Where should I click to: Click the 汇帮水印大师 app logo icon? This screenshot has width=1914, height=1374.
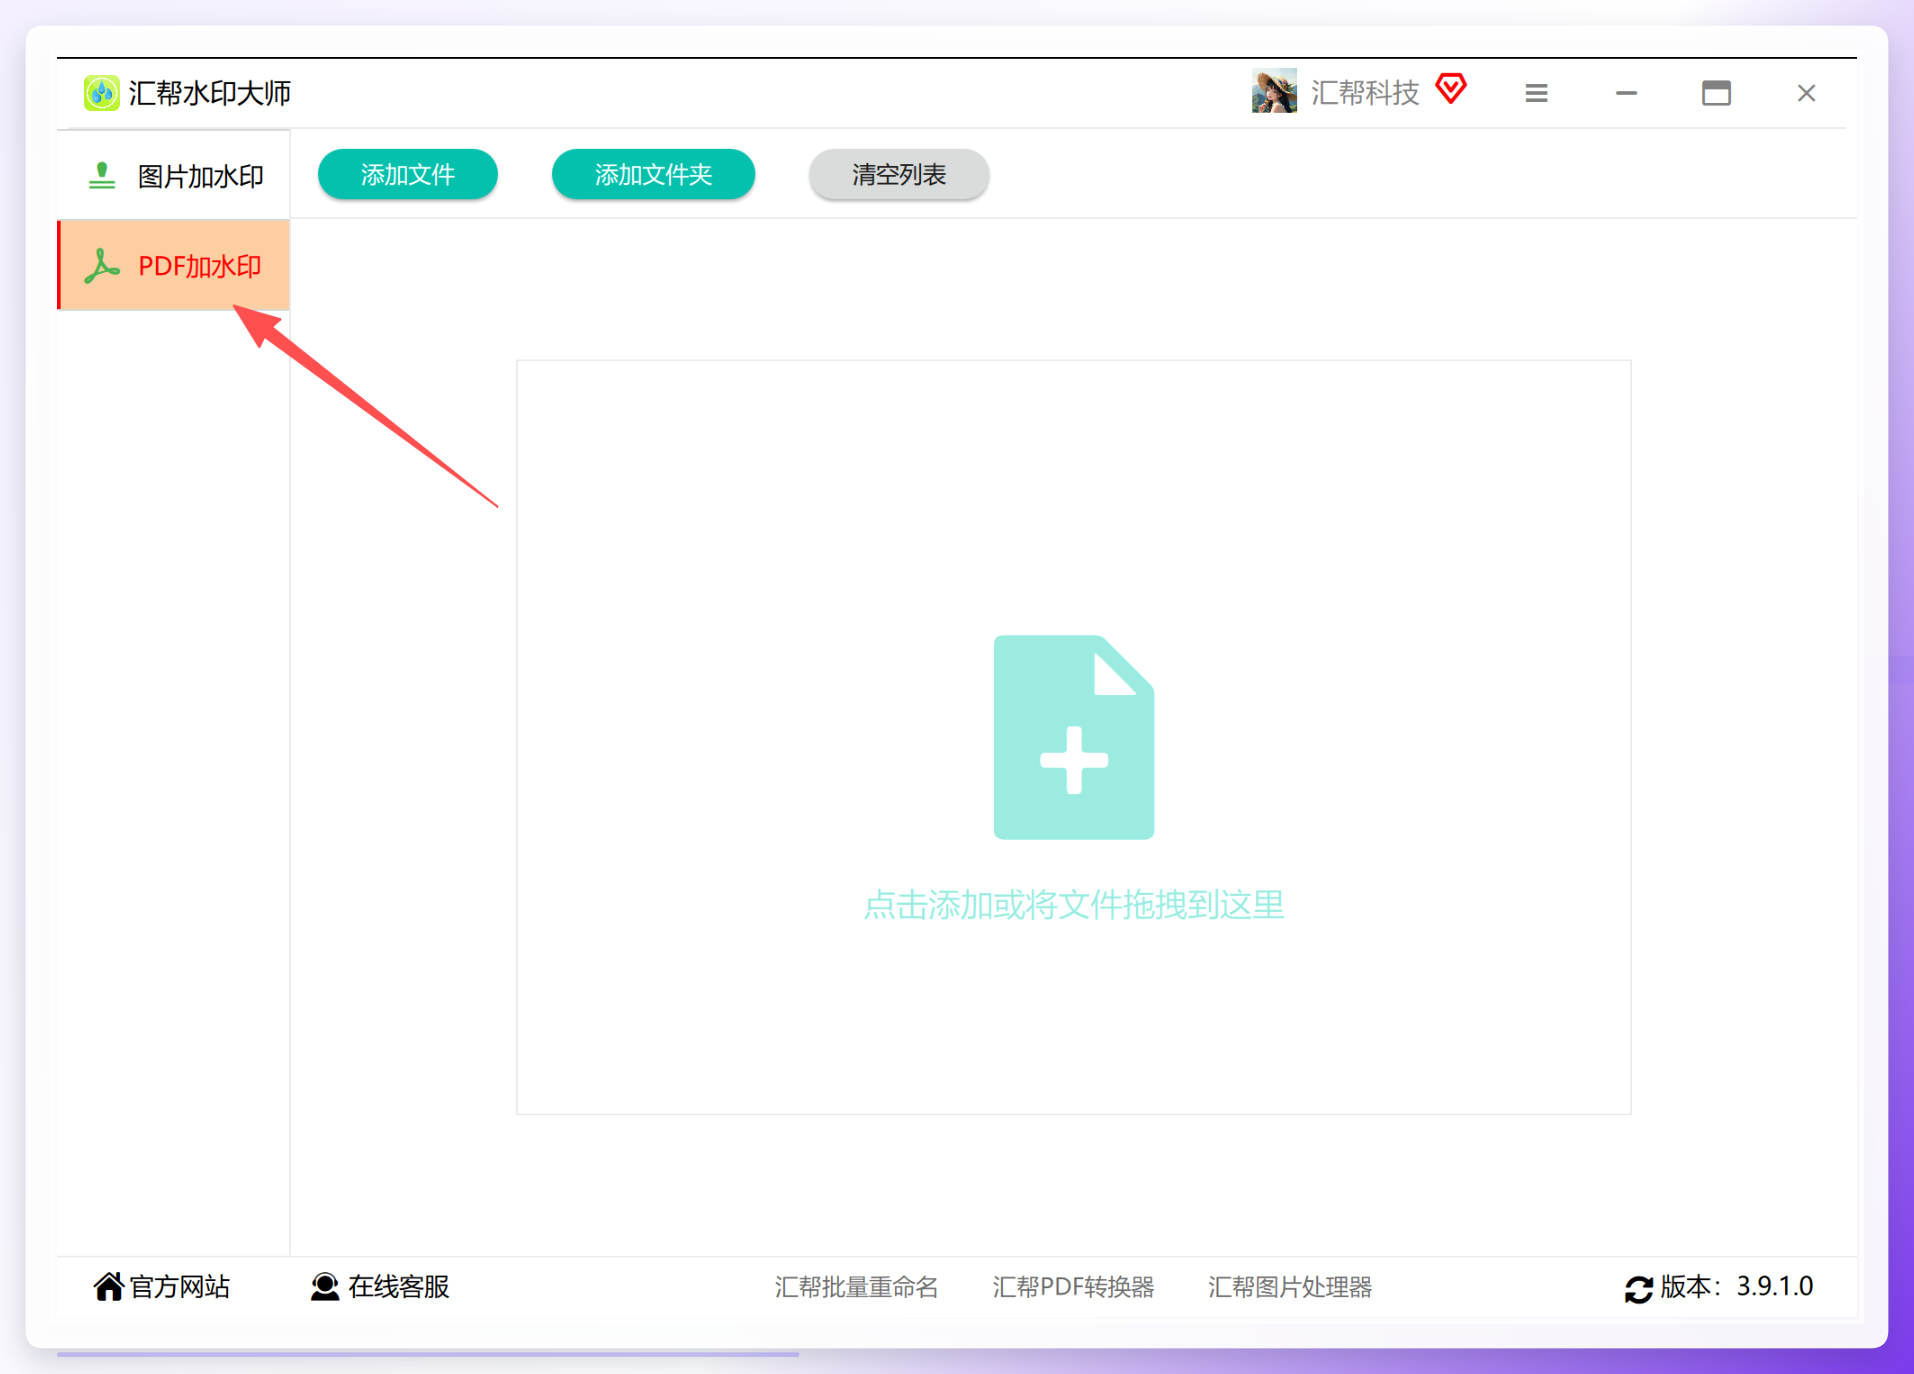click(x=101, y=93)
